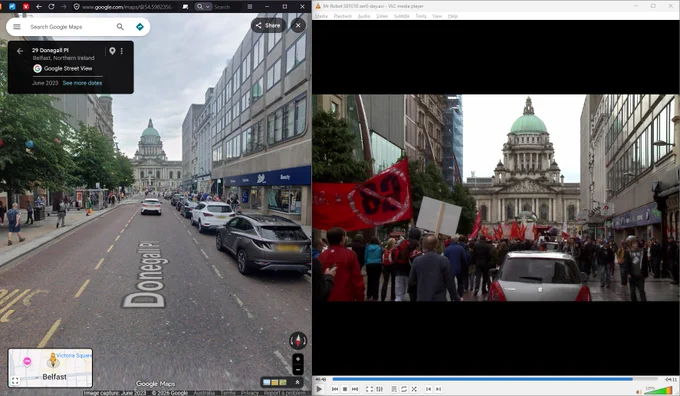680x396 pixels.
Task: Zoom in on the Street View
Action: pyautogui.click(x=298, y=359)
